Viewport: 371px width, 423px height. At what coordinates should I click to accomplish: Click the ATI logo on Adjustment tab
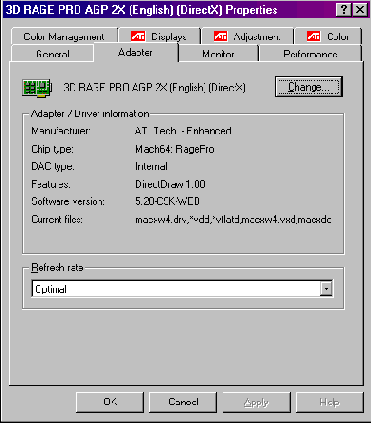point(220,36)
